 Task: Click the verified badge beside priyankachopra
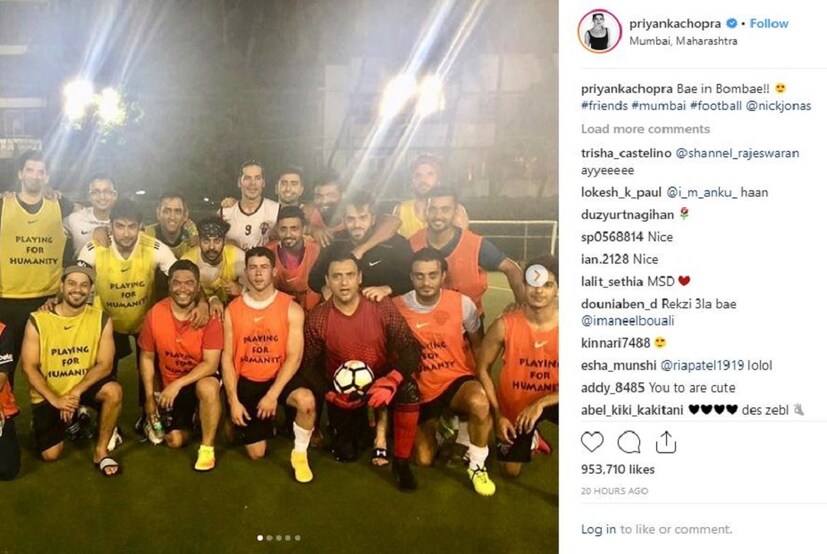tap(731, 23)
